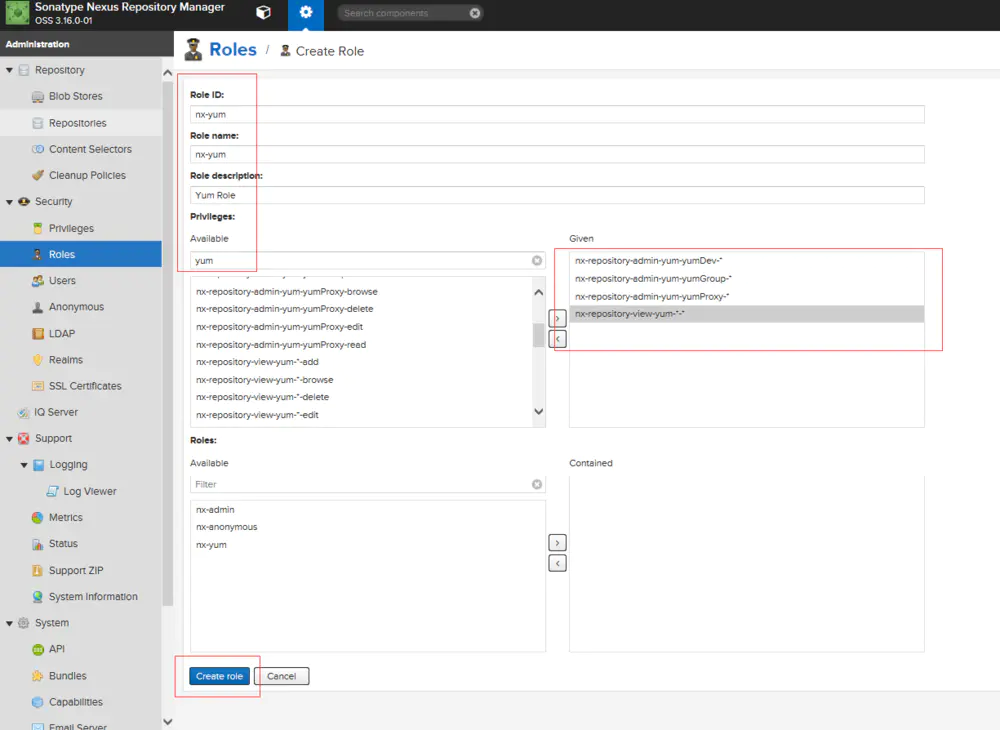Collapse the Logging tree node
The width and height of the screenshot is (1000, 730).
tap(24, 465)
